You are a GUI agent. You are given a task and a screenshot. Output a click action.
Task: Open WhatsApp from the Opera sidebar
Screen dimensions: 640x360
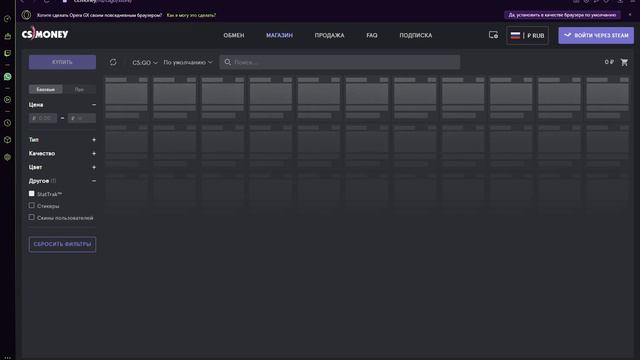point(7,77)
